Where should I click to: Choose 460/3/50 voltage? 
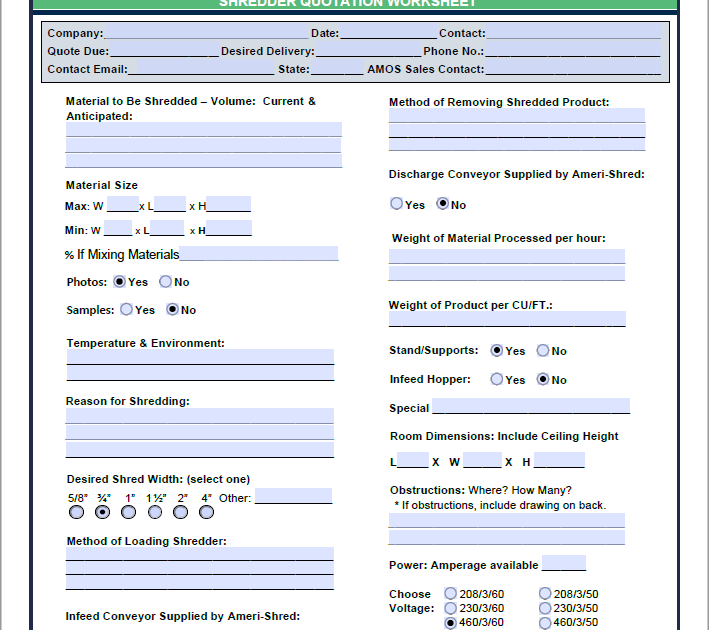(545, 623)
